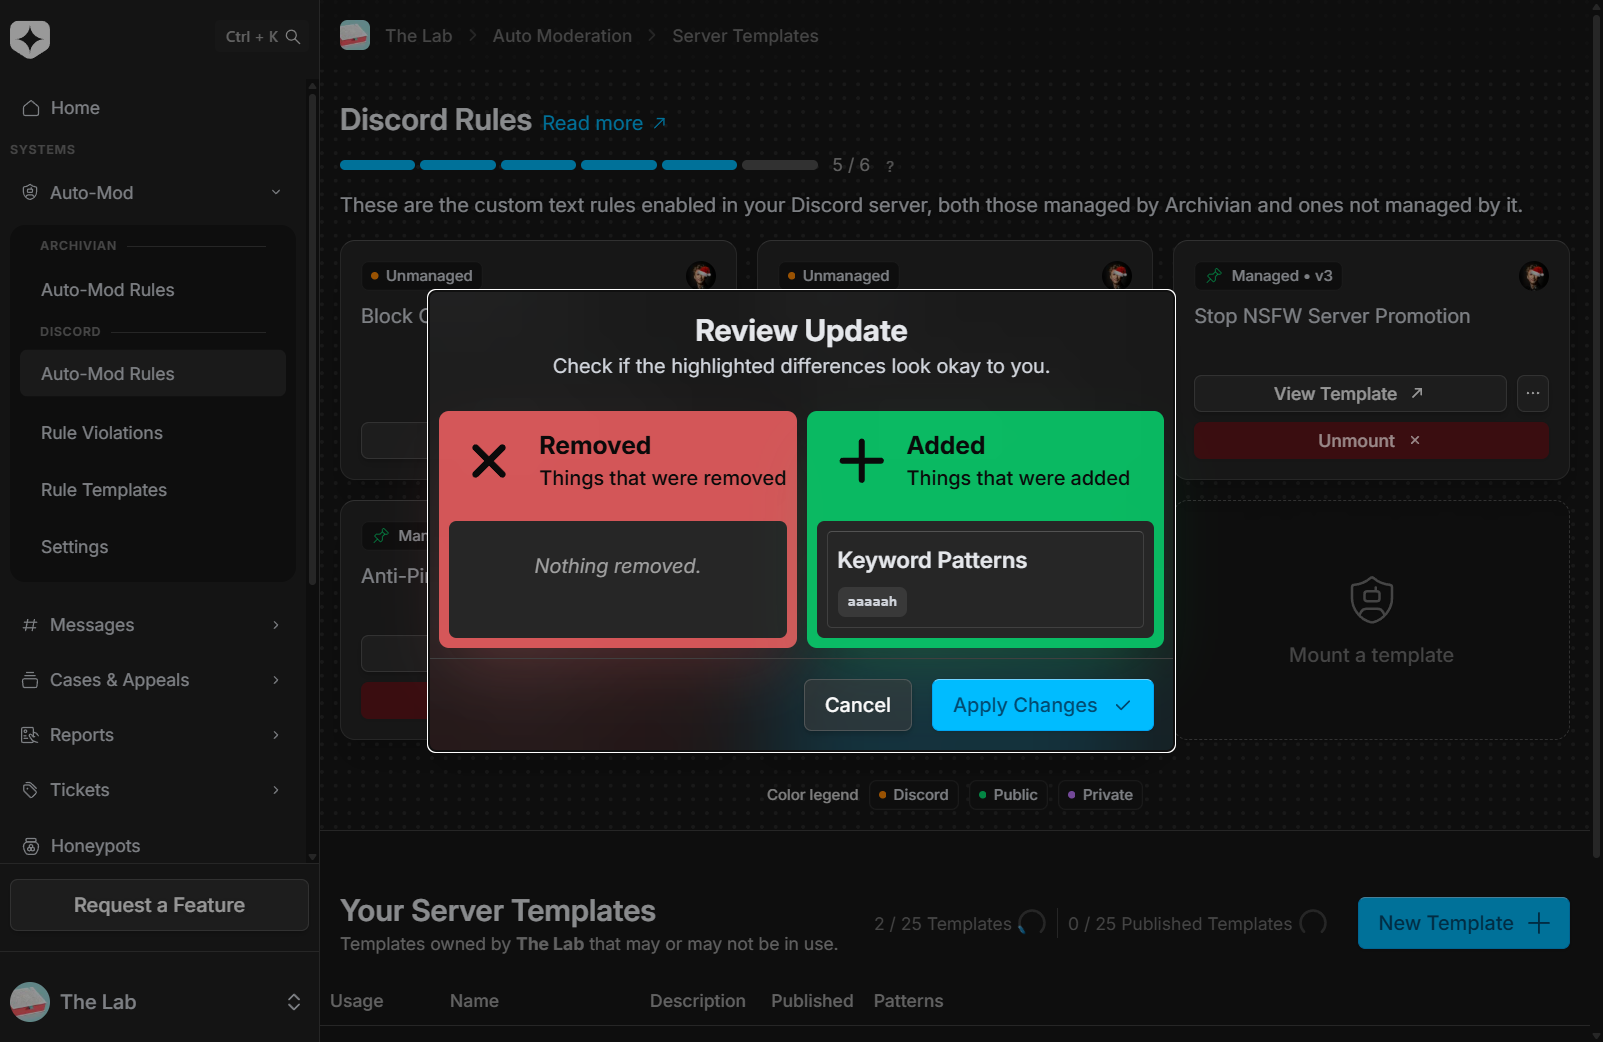The height and width of the screenshot is (1042, 1603).
Task: Click the search magnifier icon
Action: click(293, 37)
